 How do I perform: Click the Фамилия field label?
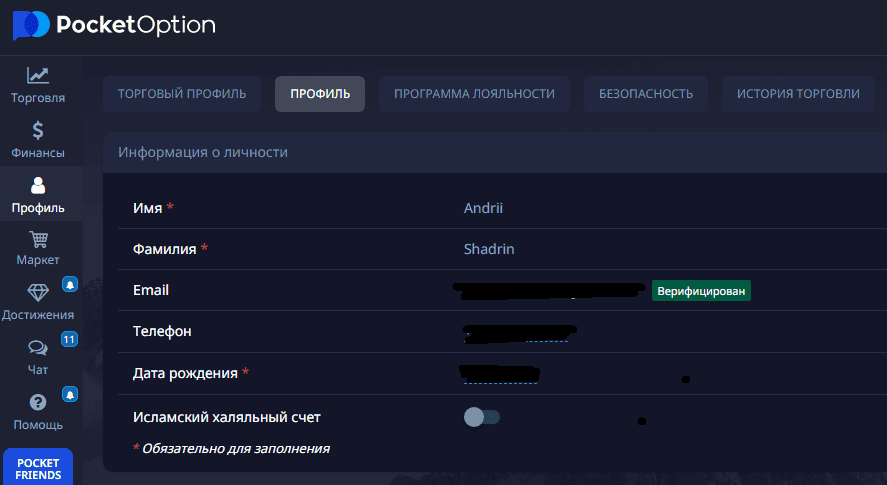[165, 249]
